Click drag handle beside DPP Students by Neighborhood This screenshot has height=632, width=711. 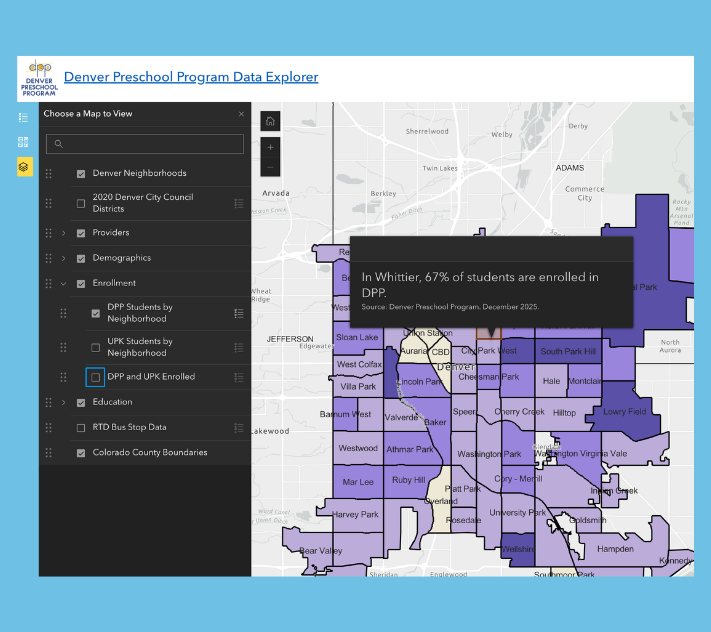pos(63,313)
